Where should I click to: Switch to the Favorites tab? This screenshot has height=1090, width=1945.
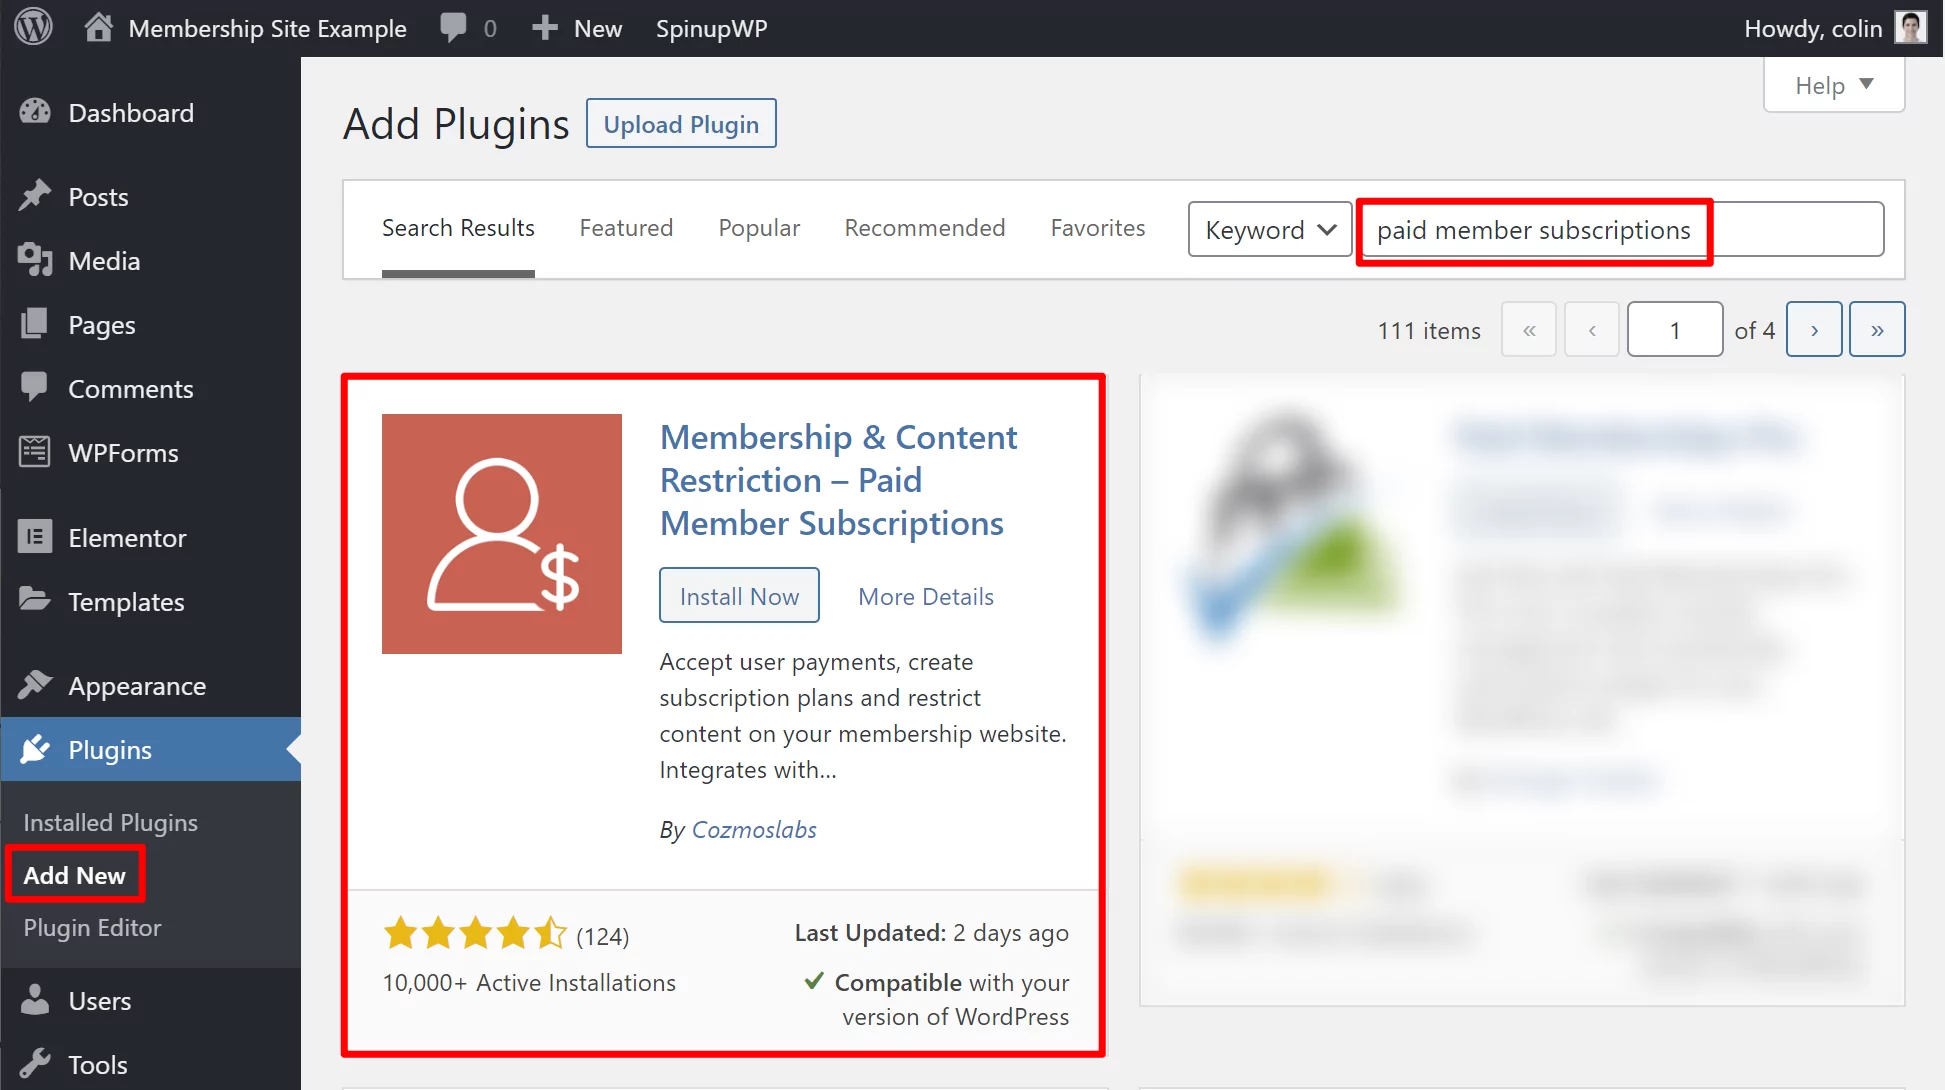[1098, 228]
